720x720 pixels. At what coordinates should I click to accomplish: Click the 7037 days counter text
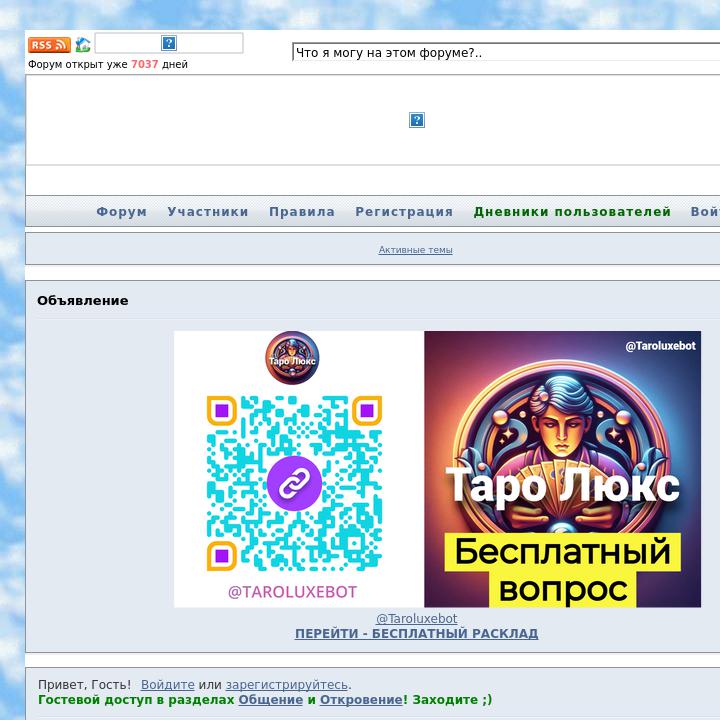click(145, 64)
